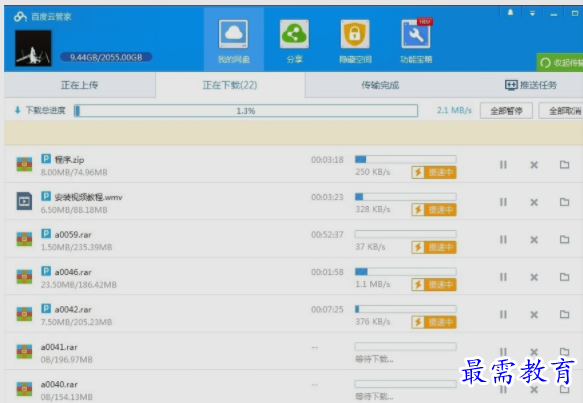583x403 pixels.
Task: Click the 2.1 MB/s total speed text
Action: pos(454,110)
